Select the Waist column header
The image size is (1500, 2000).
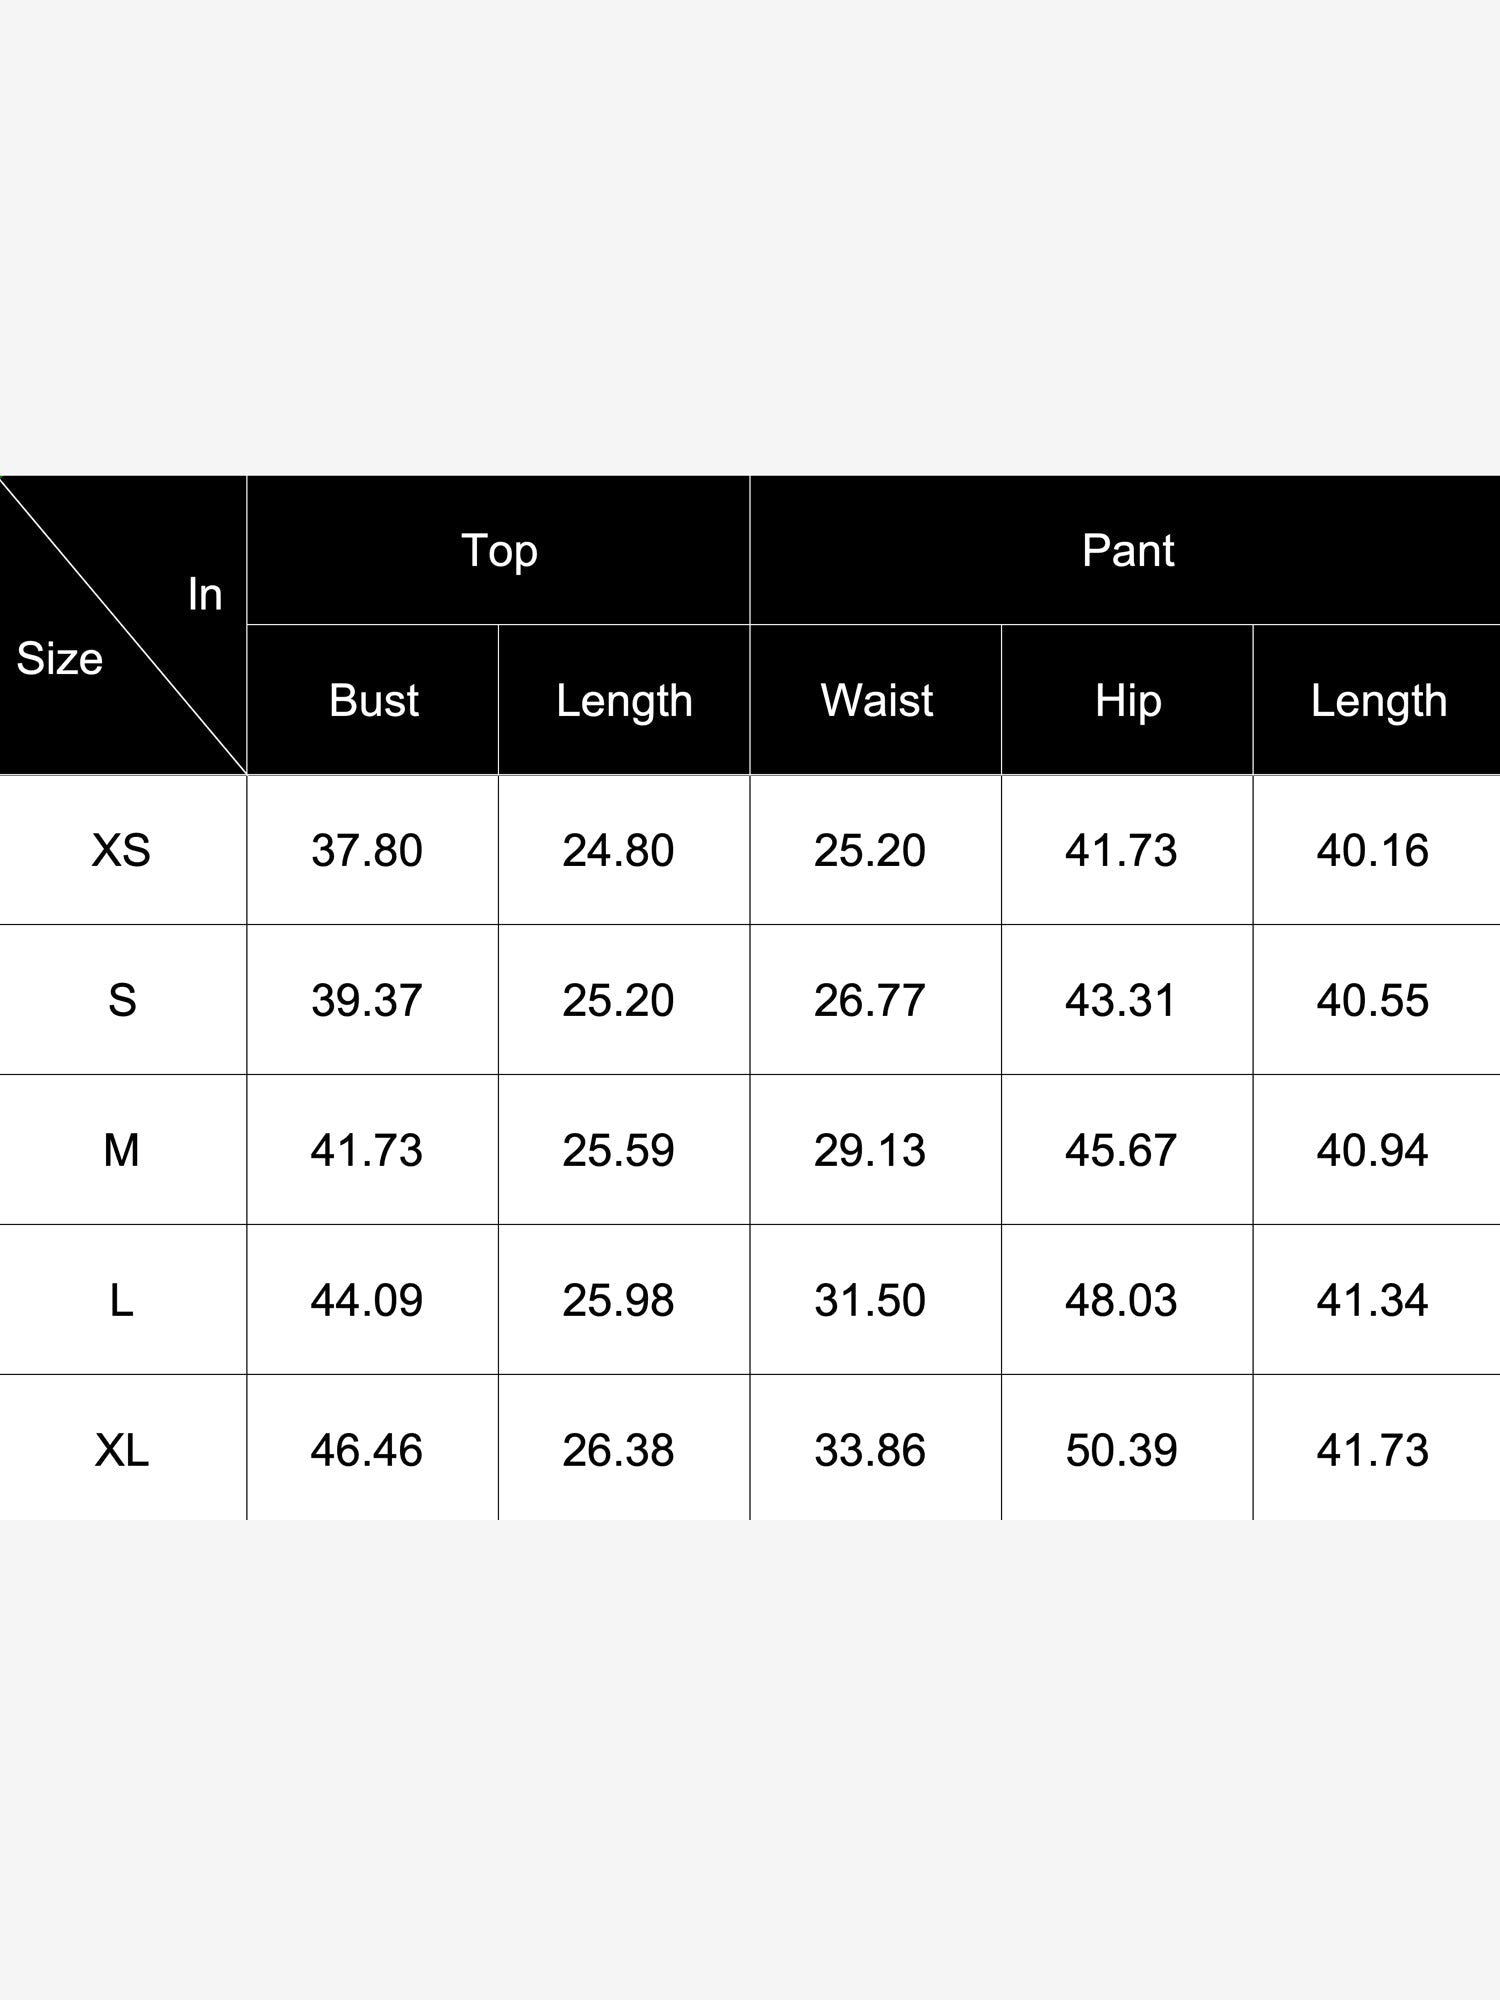876,700
